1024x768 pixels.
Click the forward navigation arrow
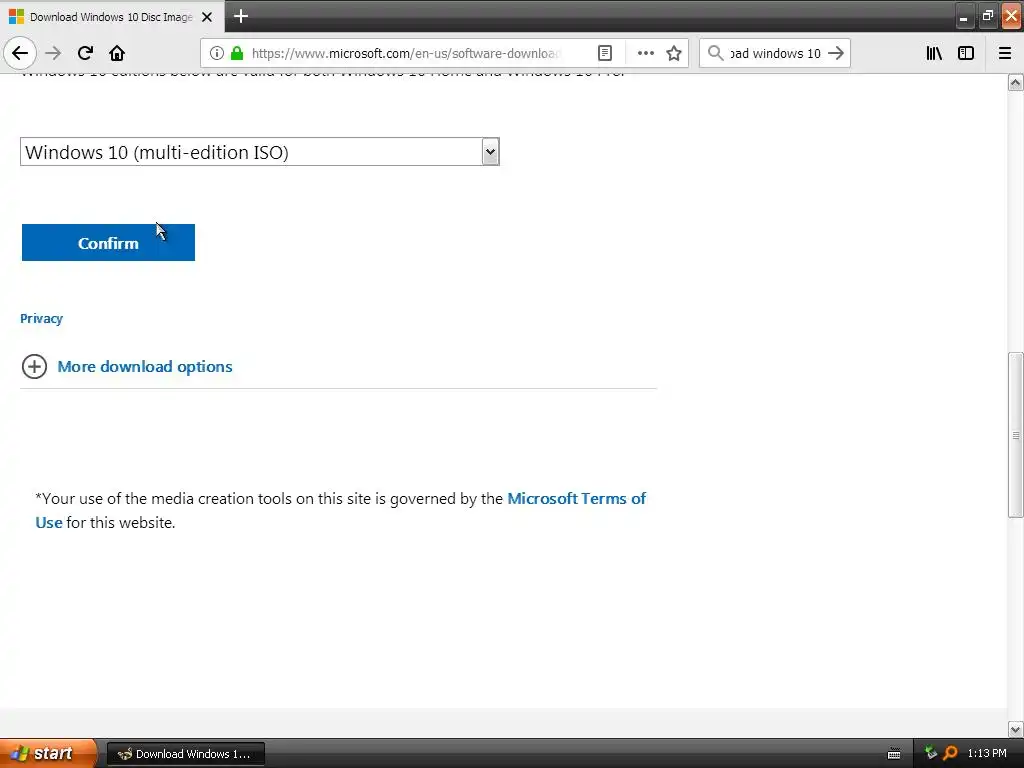pos(53,53)
